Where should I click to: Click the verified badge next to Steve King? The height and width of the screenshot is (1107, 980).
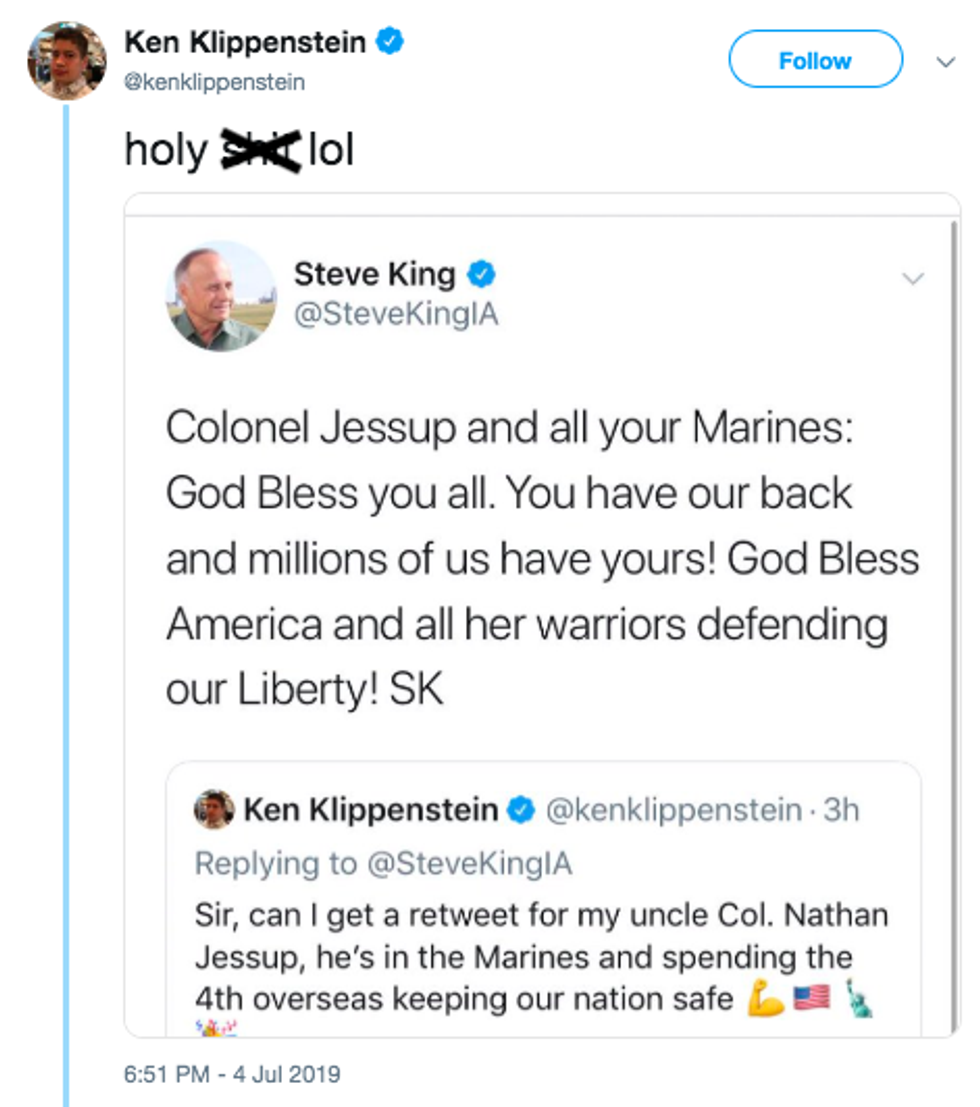click(483, 273)
